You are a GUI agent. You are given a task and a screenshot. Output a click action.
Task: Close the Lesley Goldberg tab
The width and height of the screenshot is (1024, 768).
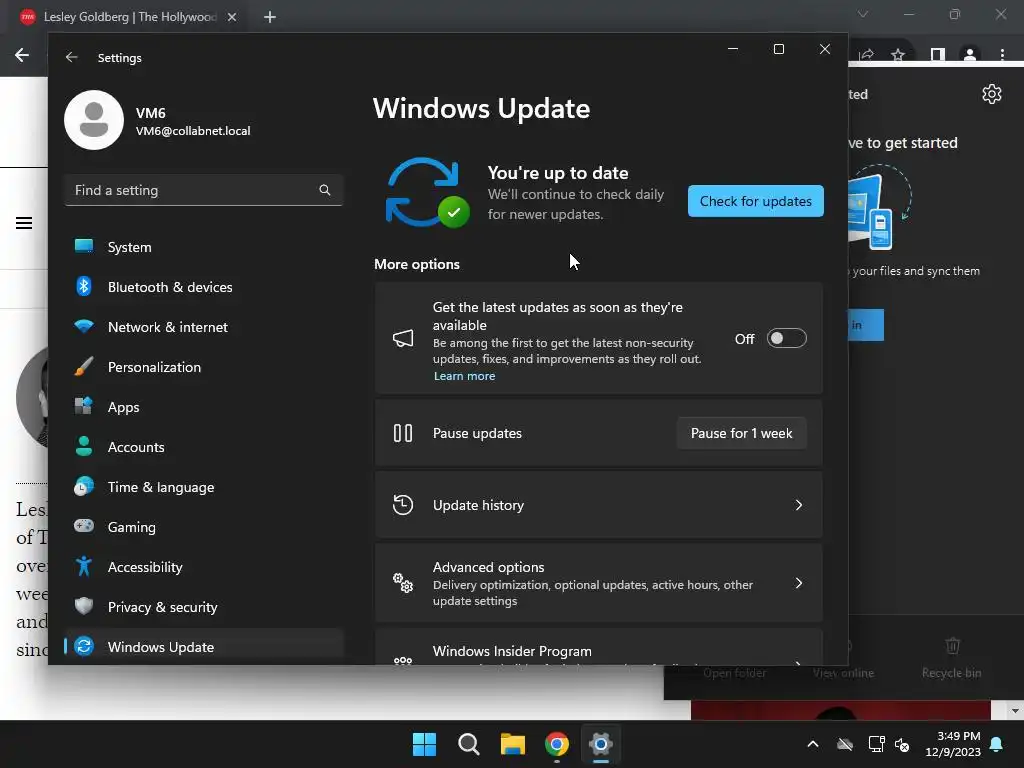point(232,18)
